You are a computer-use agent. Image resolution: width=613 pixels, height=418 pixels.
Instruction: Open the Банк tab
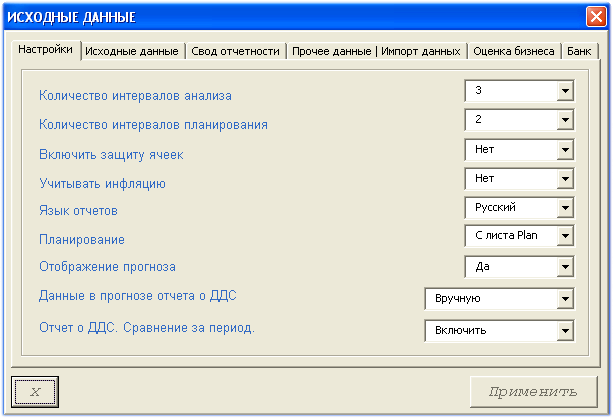(x=579, y=51)
